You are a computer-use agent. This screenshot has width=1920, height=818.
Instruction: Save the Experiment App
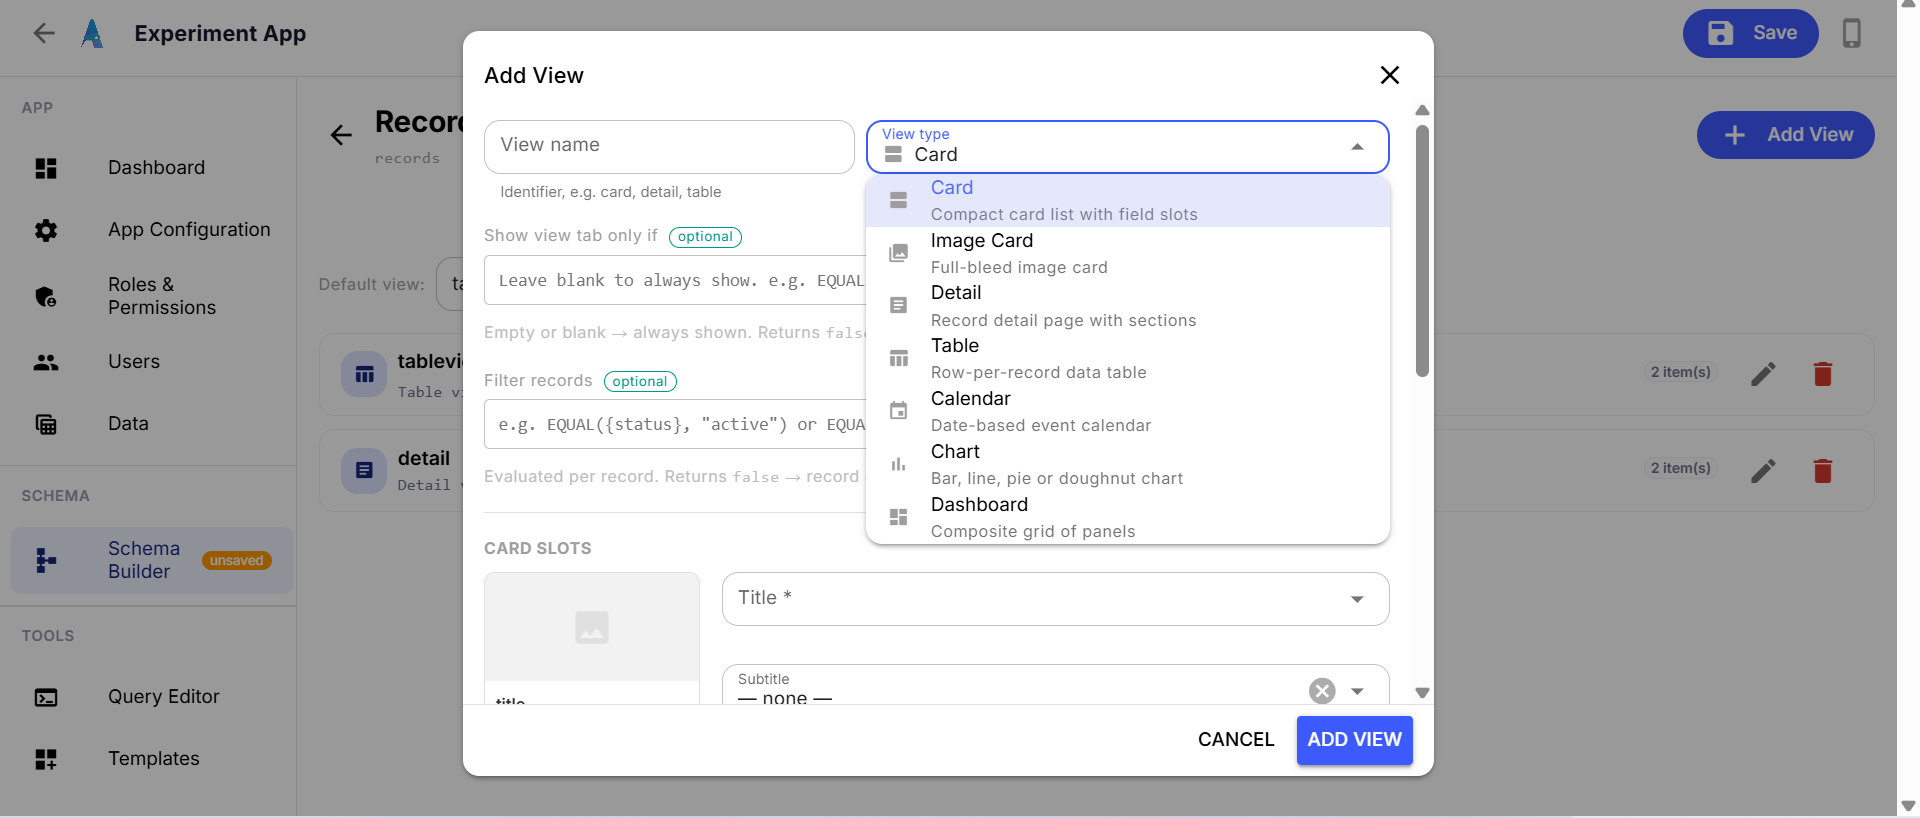coord(1751,33)
